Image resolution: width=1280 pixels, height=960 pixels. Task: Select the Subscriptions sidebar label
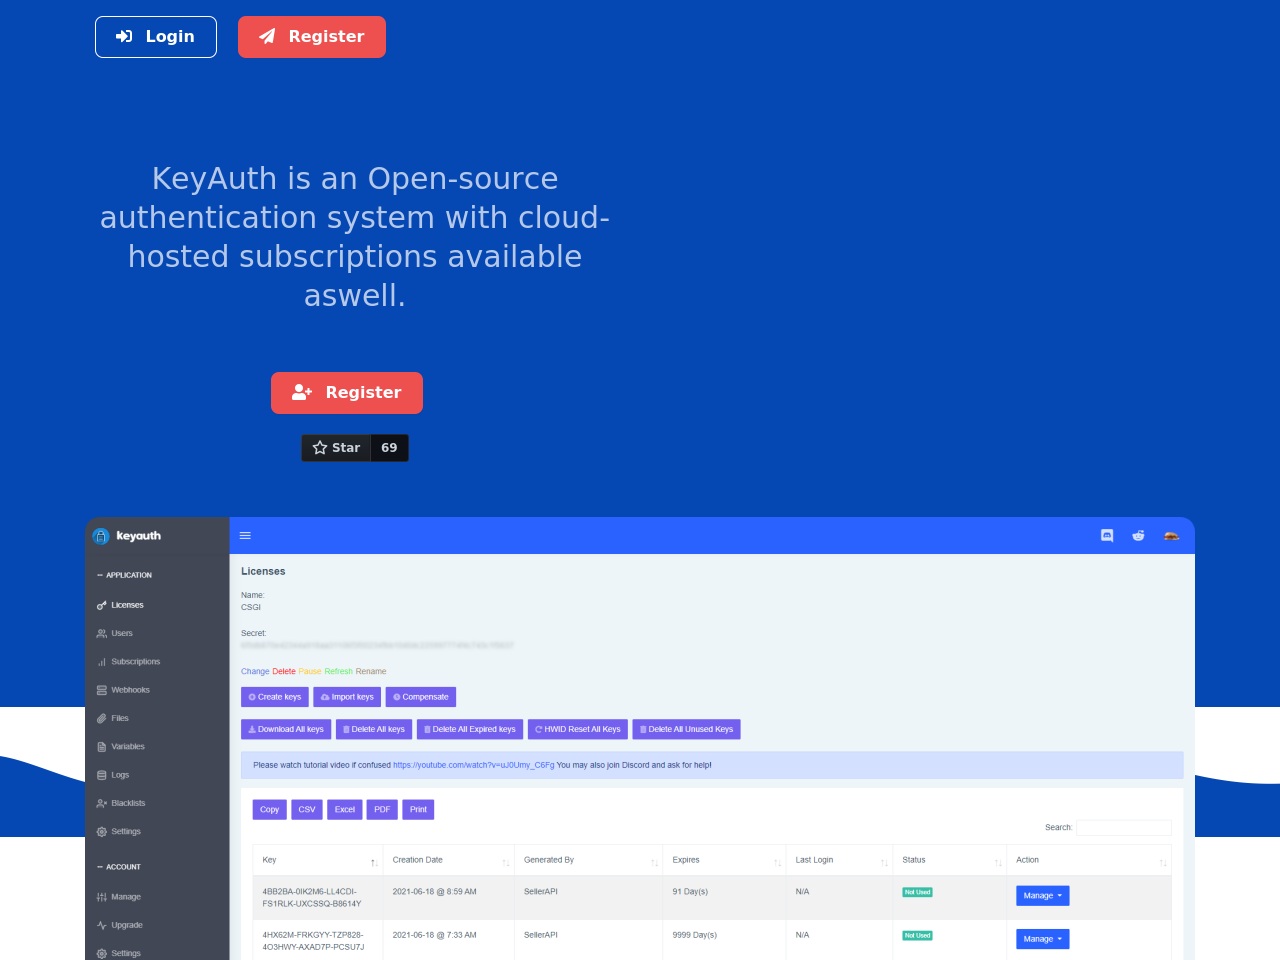click(x=136, y=662)
